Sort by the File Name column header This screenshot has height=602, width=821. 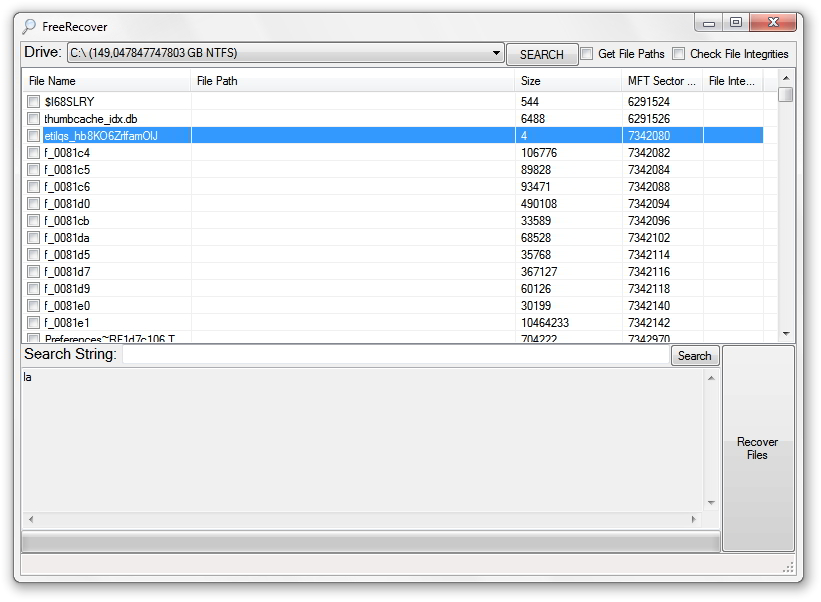[106, 81]
